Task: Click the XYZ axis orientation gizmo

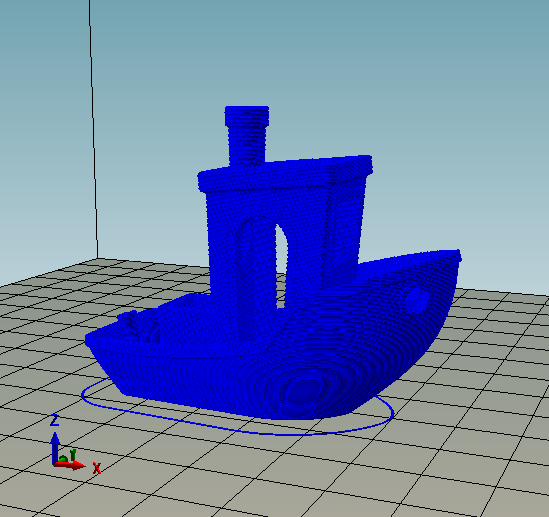Action: (75, 445)
